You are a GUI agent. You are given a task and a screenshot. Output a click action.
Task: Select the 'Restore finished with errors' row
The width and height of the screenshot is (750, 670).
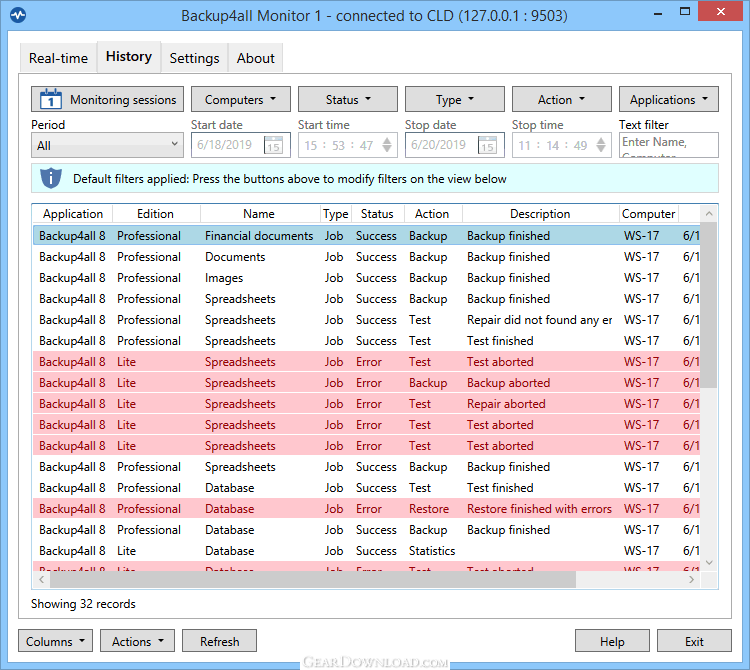367,509
